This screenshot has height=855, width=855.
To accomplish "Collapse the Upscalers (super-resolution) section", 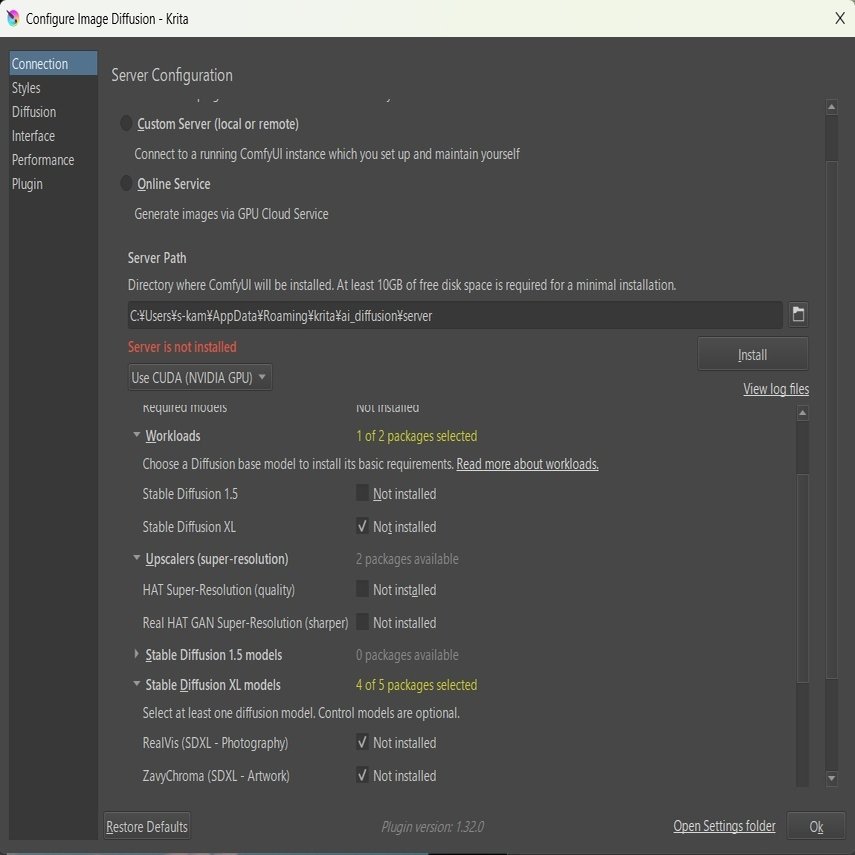I will 136,557.
